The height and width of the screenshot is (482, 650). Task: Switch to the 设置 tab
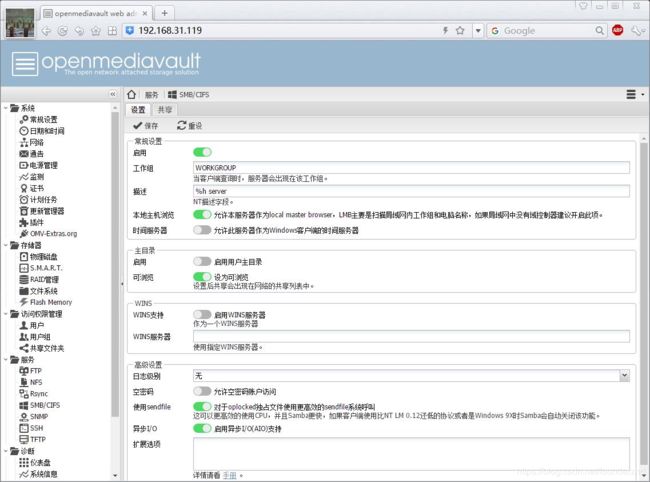click(x=138, y=110)
